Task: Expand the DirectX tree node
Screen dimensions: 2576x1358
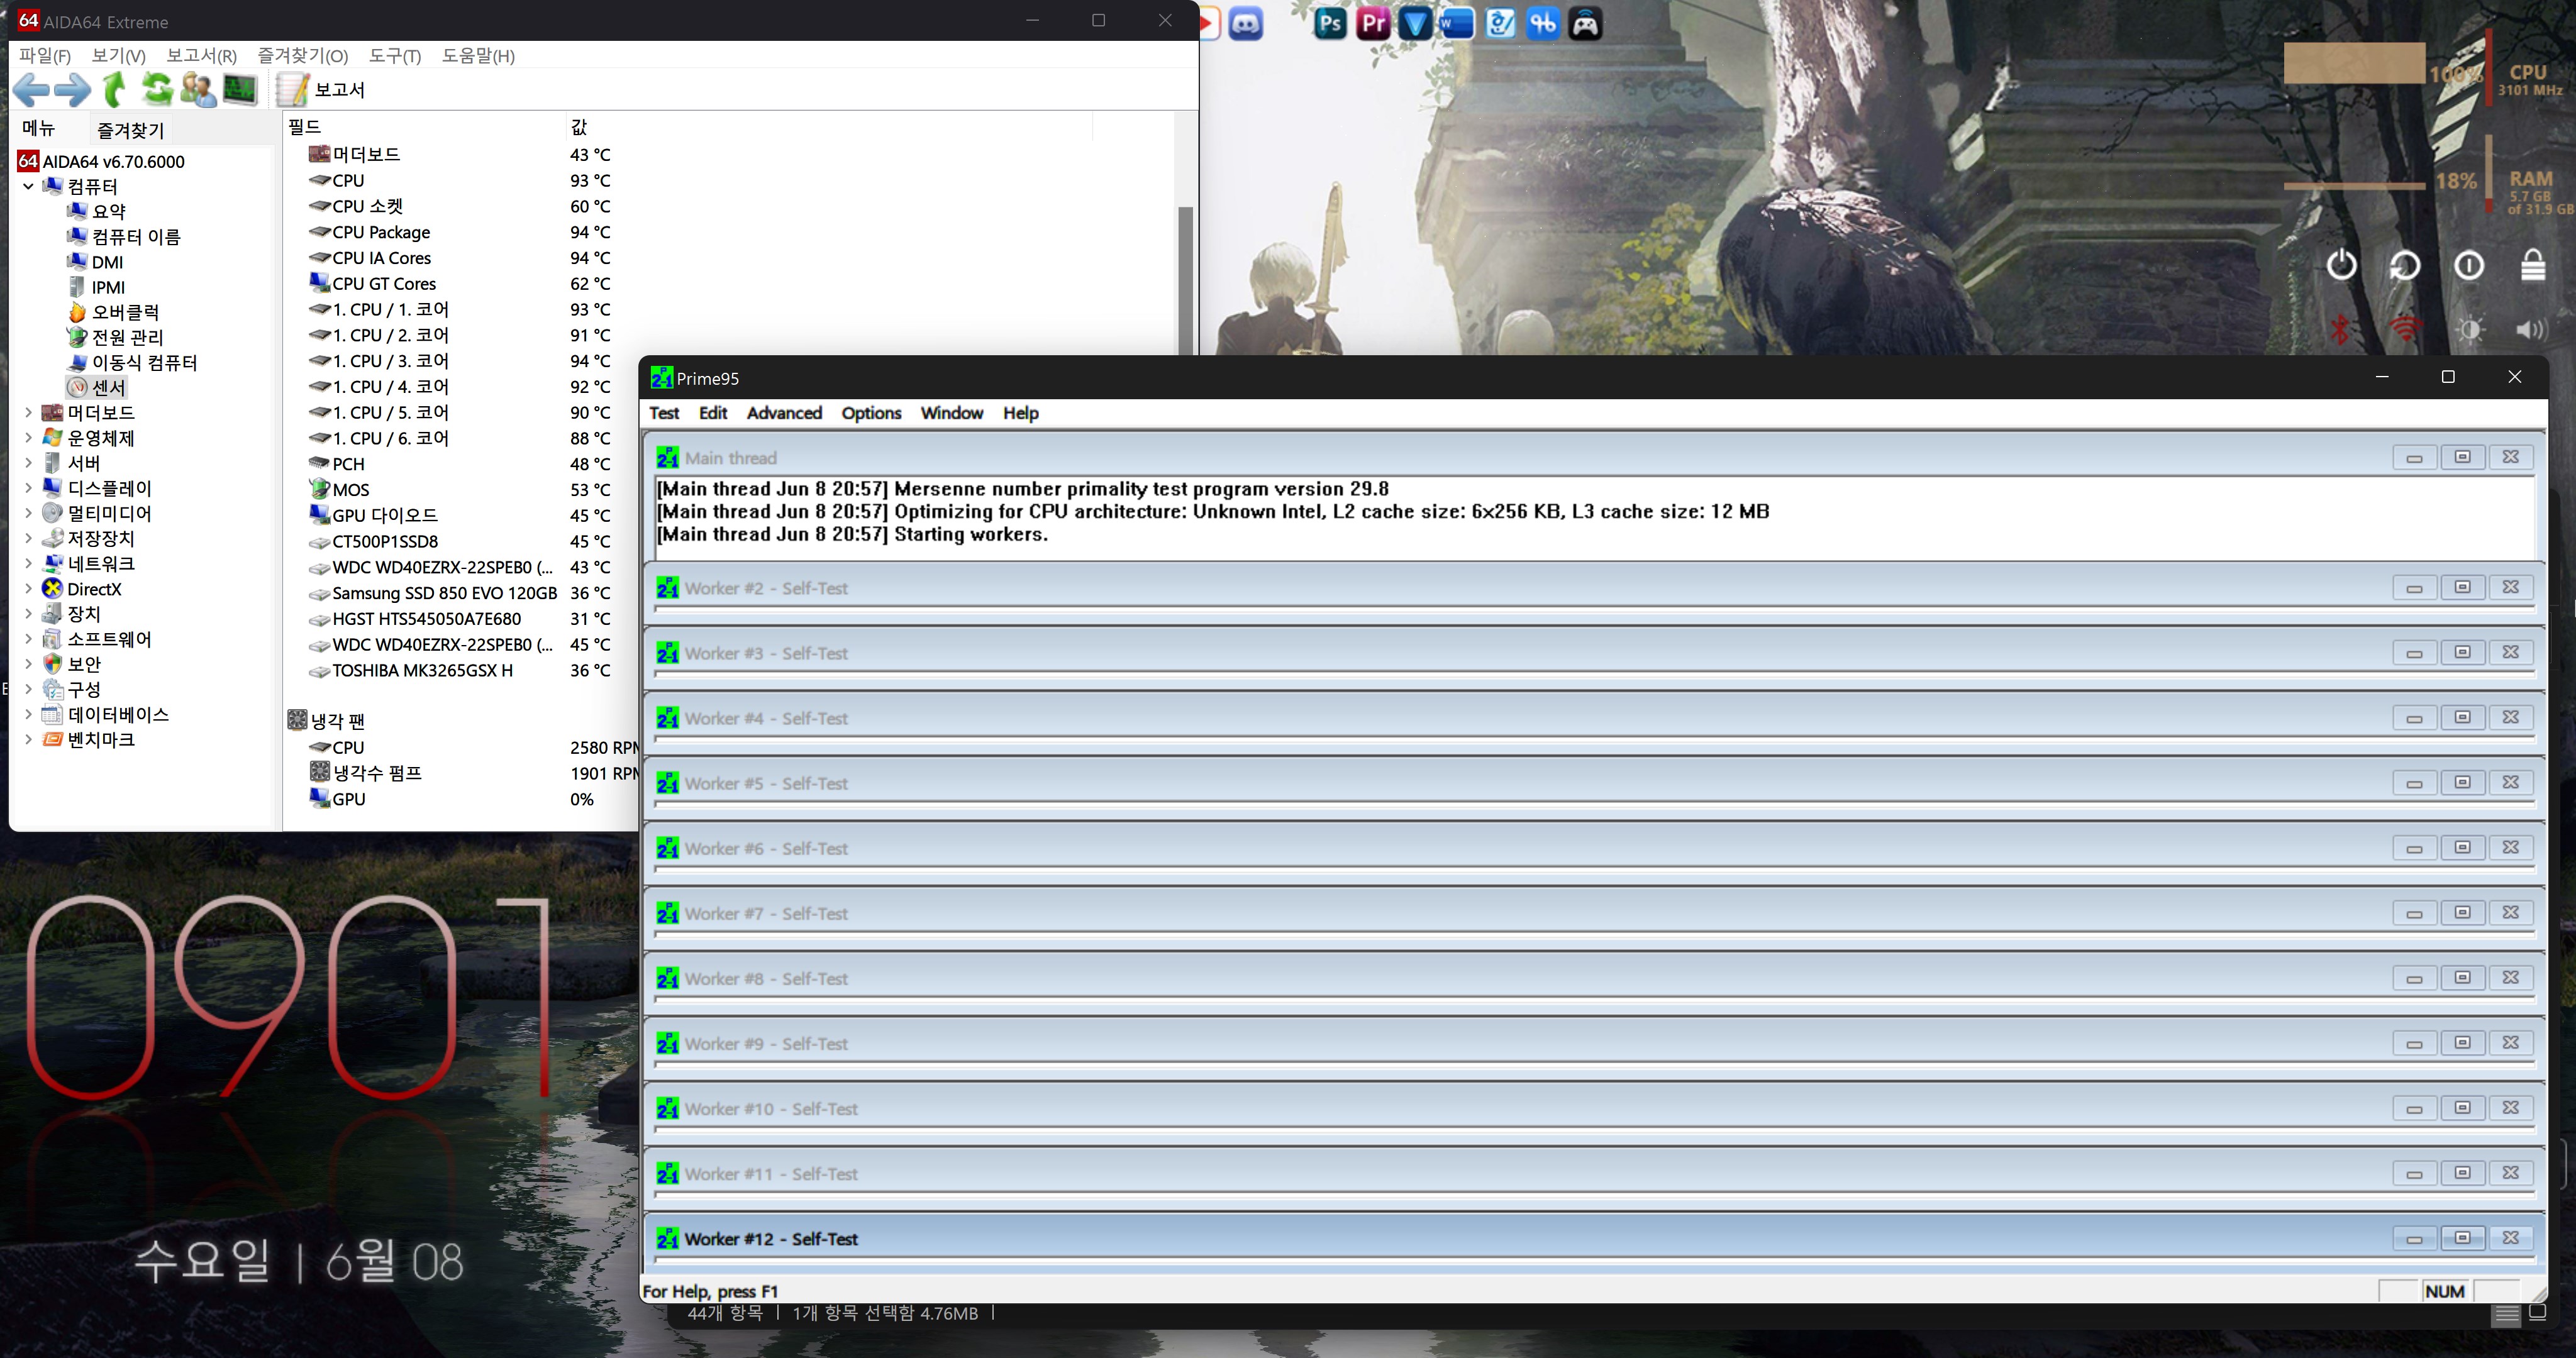Action: (28, 588)
